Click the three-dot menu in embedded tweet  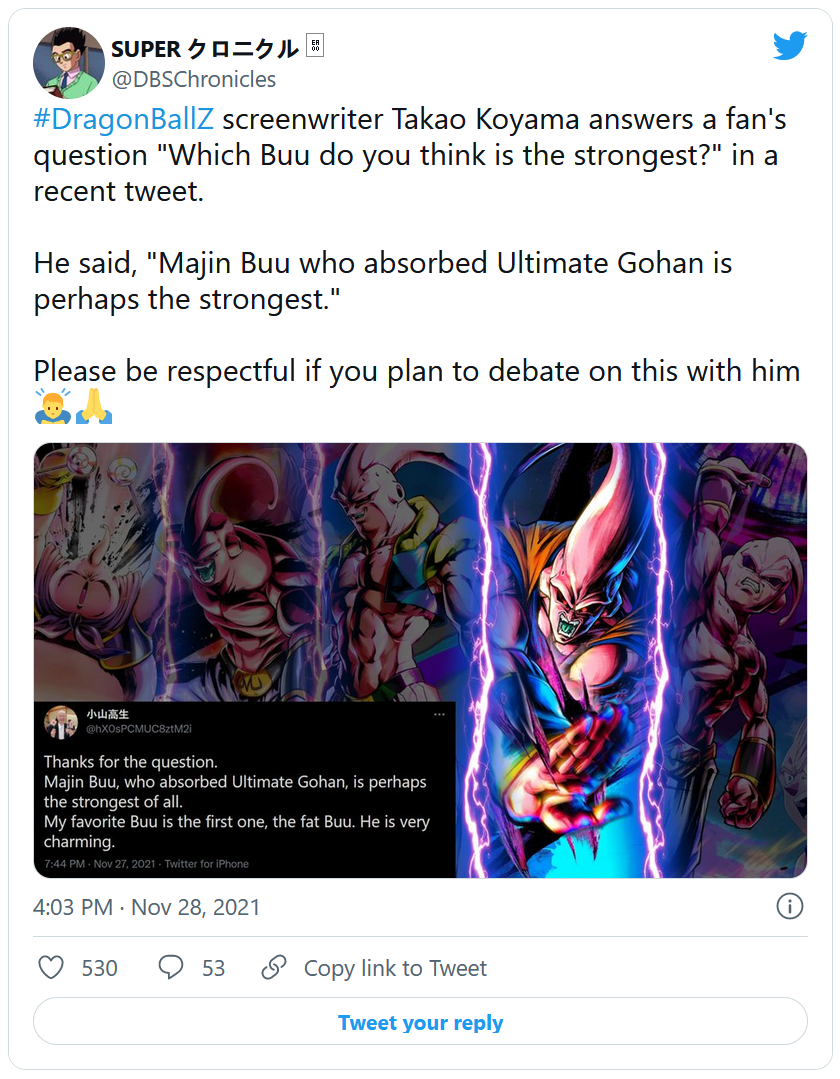point(439,714)
